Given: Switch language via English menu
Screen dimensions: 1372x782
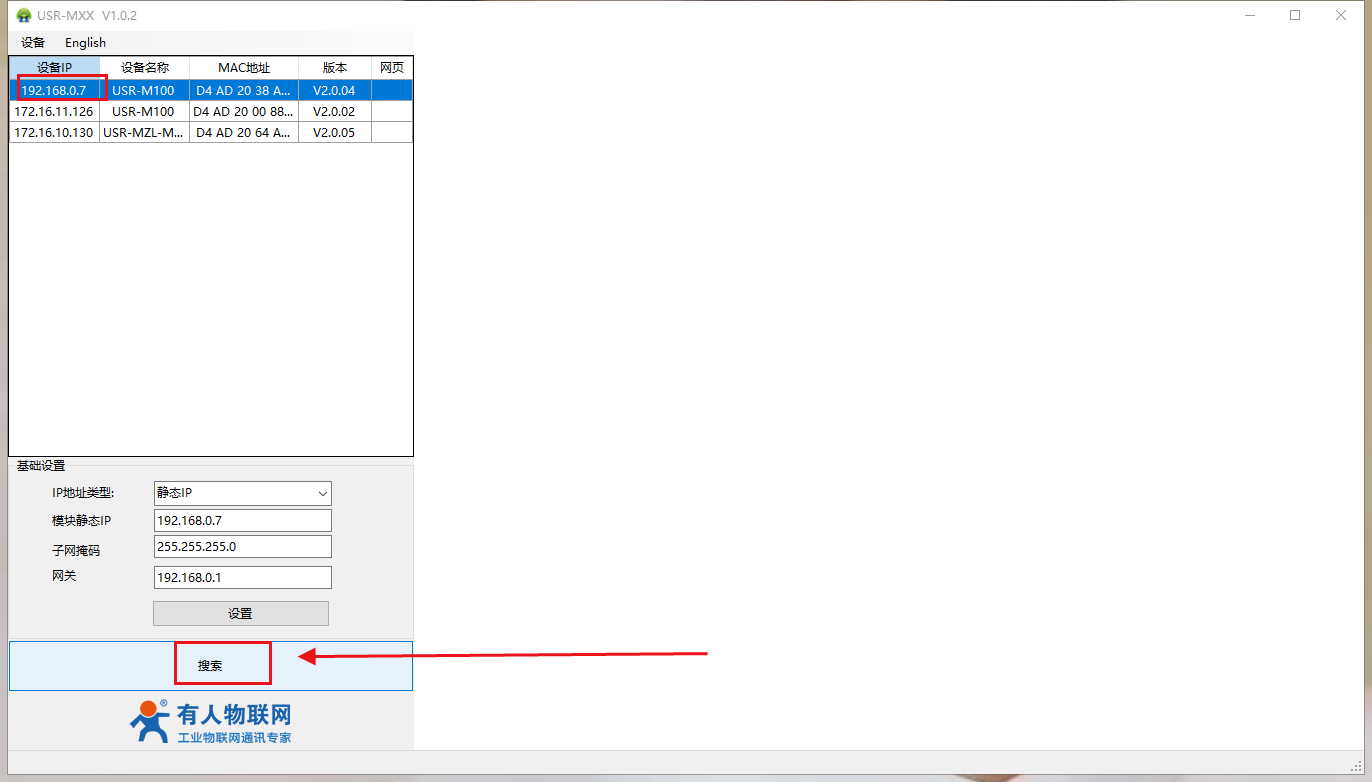Looking at the screenshot, I should (85, 43).
